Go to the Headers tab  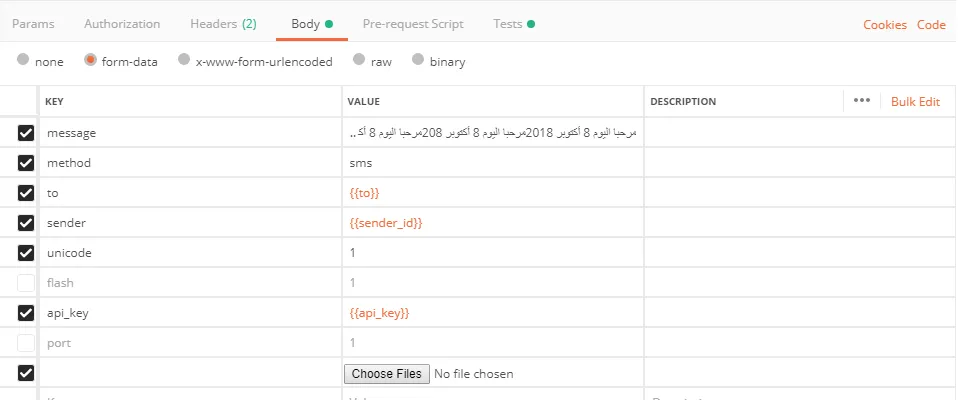222,24
